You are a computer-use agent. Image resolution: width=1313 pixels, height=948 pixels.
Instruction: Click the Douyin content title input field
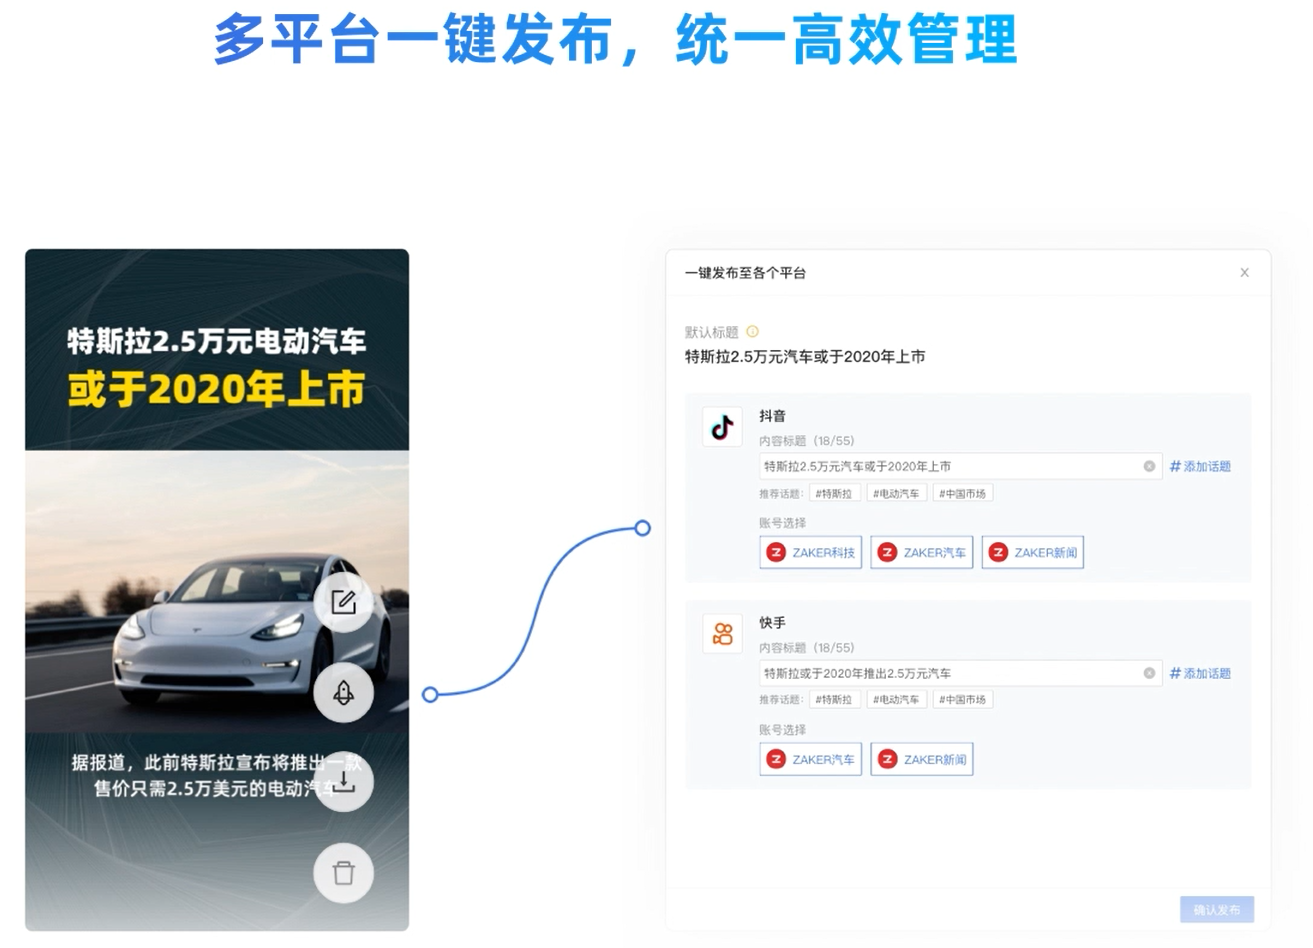(960, 466)
